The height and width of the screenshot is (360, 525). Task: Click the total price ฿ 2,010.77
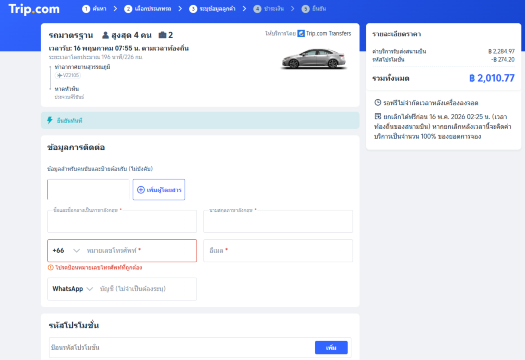[492, 78]
